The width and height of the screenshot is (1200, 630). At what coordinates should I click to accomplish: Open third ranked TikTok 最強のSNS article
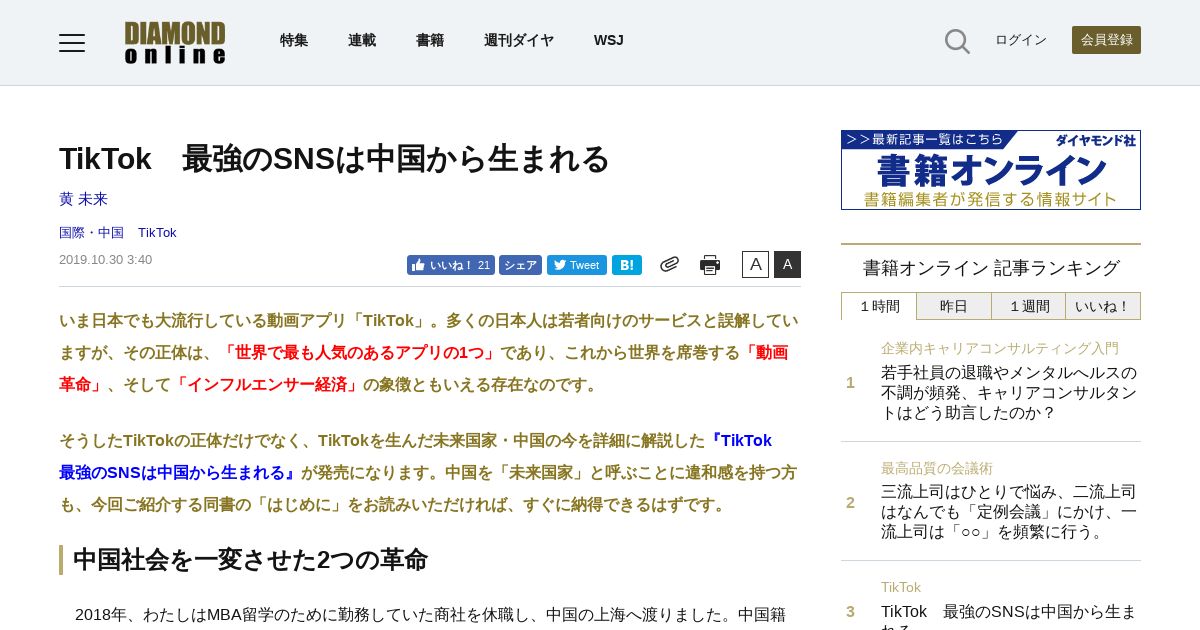click(1009, 615)
